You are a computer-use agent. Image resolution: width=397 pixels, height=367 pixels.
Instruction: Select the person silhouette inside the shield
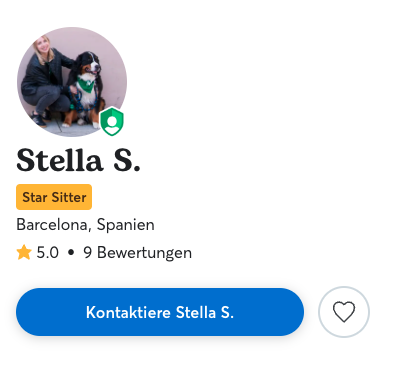112,123
